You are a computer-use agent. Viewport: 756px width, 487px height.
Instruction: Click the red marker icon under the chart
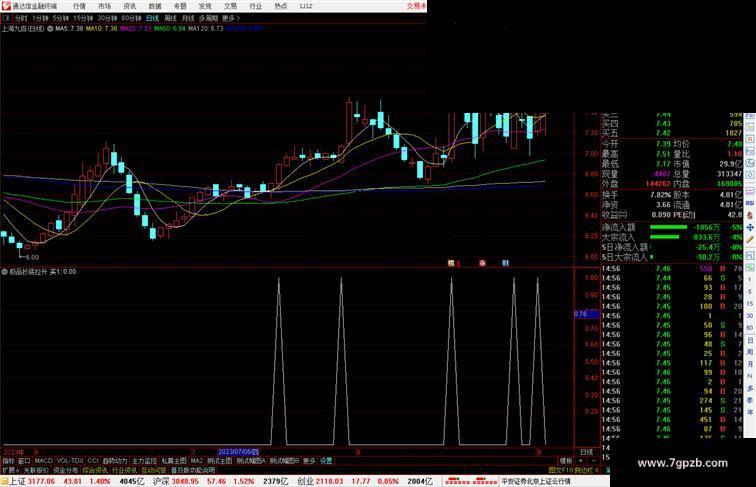482,263
